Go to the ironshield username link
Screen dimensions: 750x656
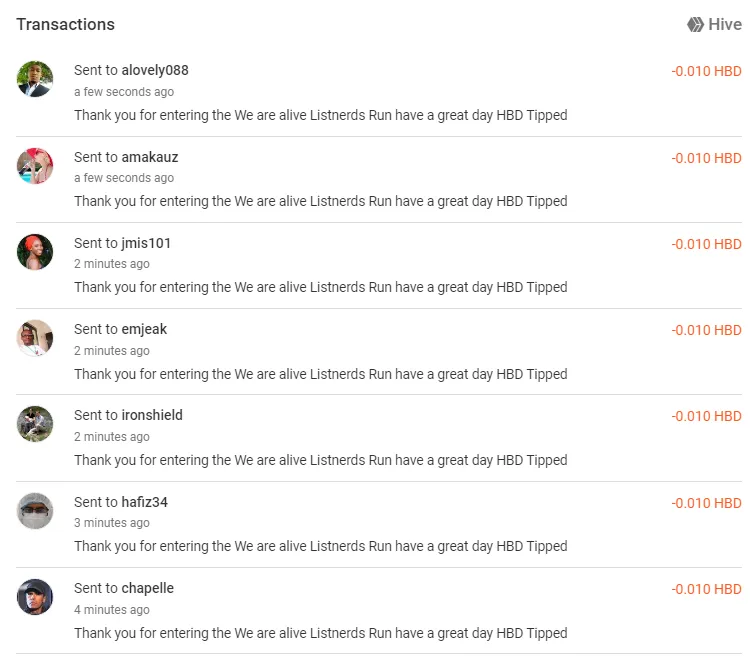tap(152, 415)
